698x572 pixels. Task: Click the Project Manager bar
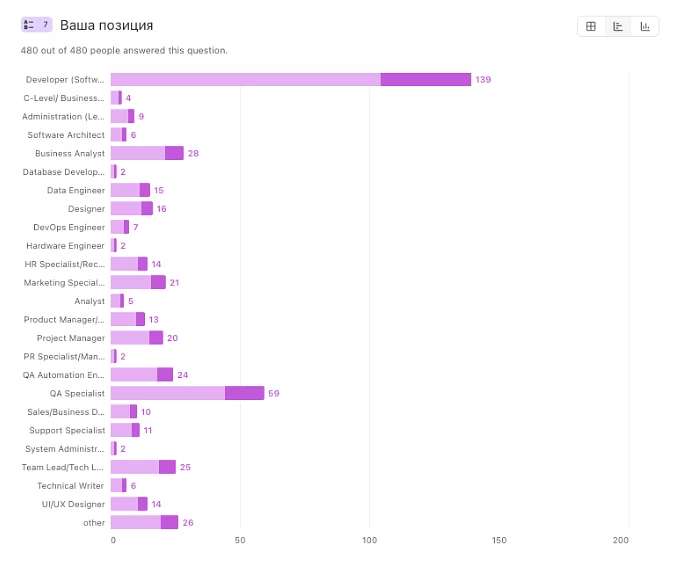click(x=137, y=338)
